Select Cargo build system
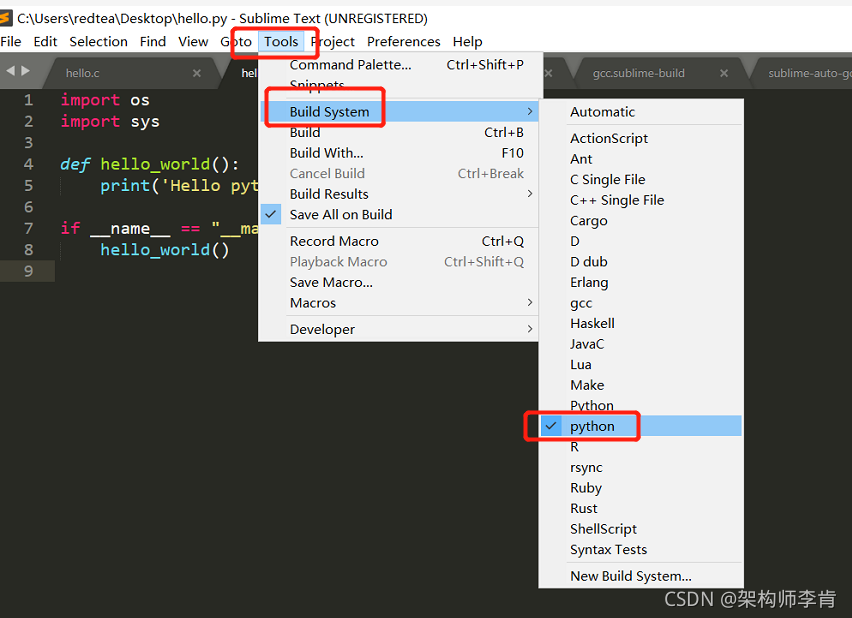Screen dimensions: 852x618 [x=641, y=221]
